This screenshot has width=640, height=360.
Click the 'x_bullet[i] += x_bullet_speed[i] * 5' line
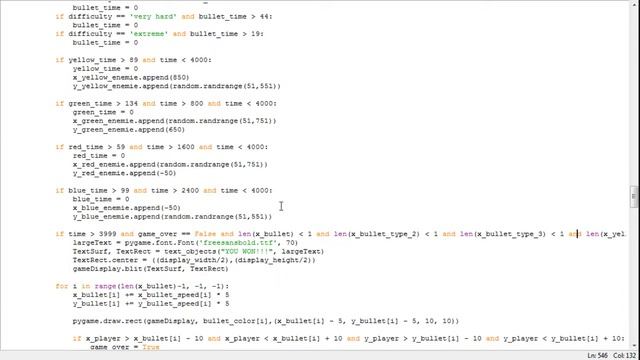(151, 295)
